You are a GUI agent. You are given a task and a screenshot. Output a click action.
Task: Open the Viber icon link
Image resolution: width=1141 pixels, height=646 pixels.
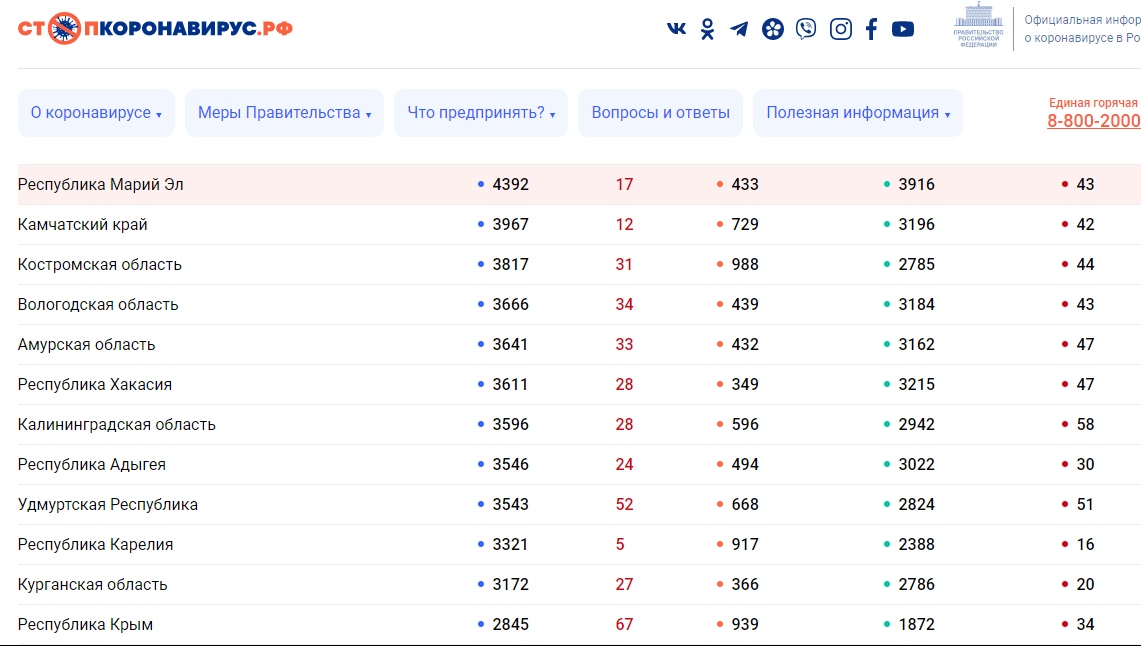[806, 29]
